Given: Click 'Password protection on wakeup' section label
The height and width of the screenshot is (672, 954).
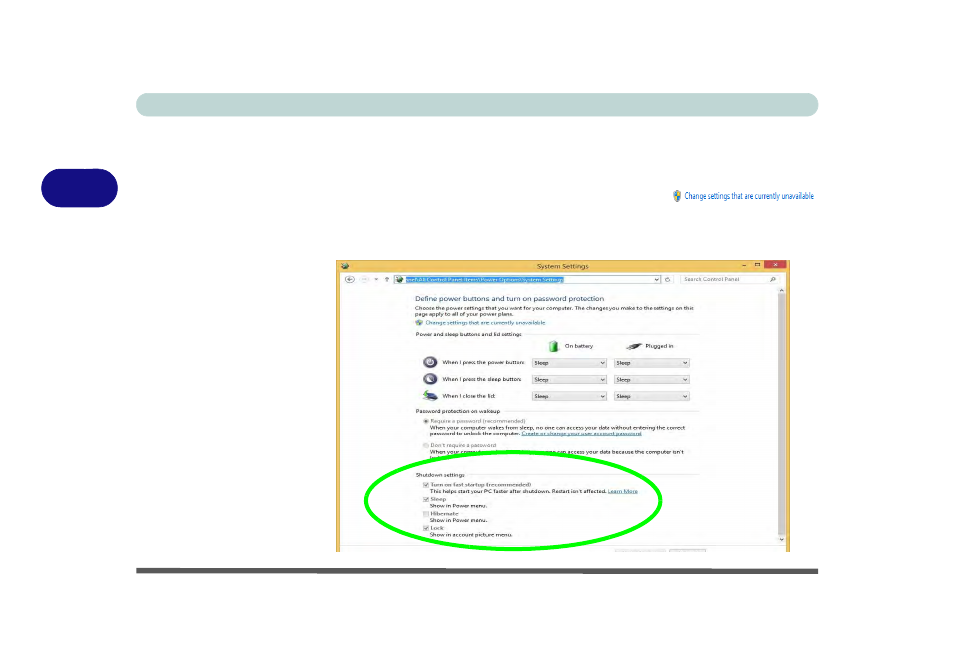Looking at the screenshot, I should click(x=458, y=411).
